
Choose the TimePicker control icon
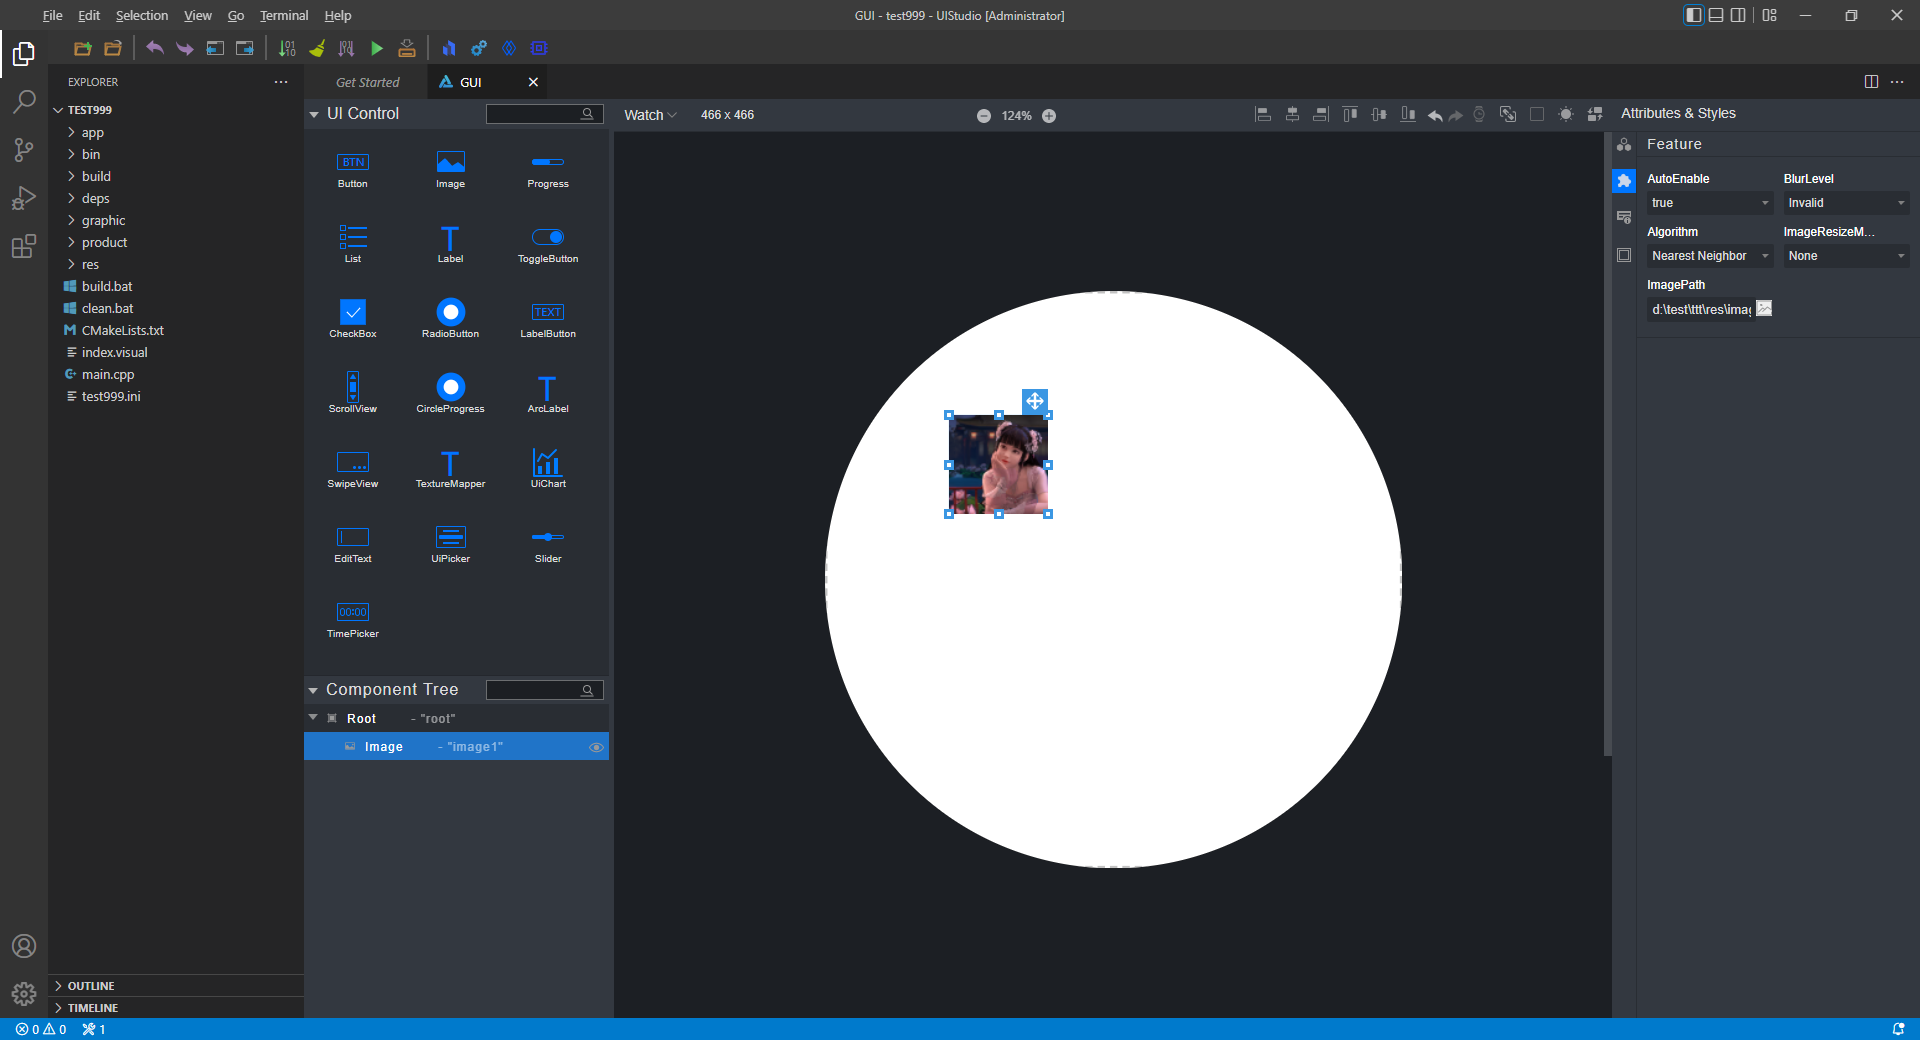tap(352, 613)
